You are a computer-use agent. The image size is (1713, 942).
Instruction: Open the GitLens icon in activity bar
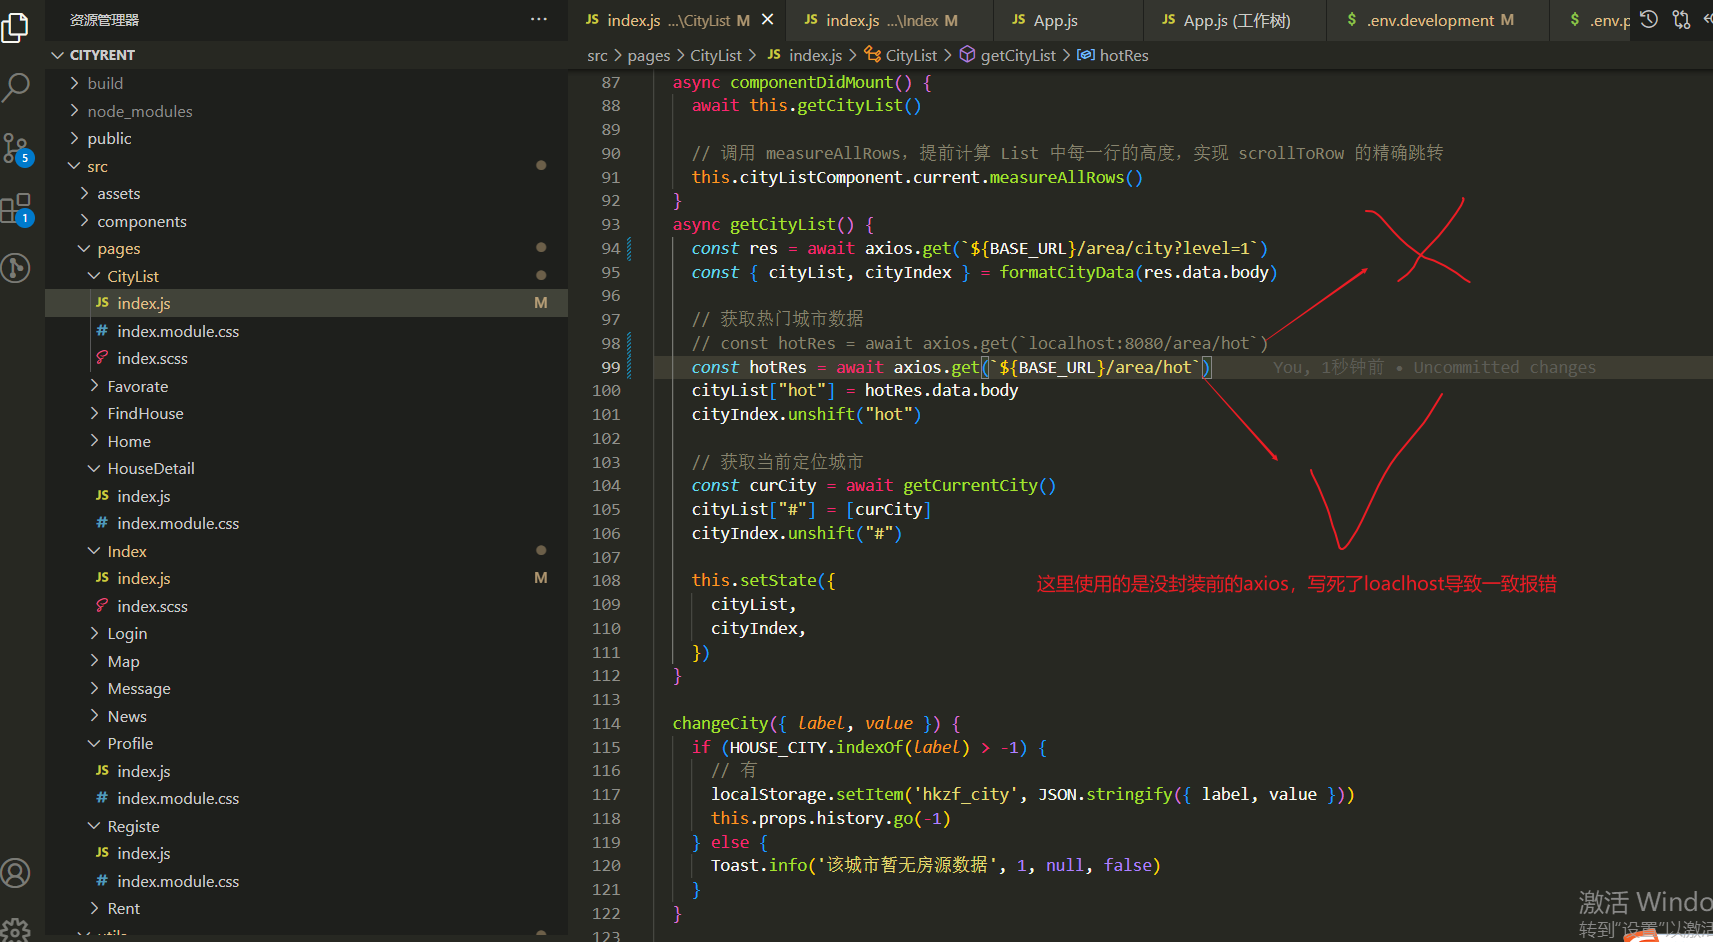coord(16,268)
